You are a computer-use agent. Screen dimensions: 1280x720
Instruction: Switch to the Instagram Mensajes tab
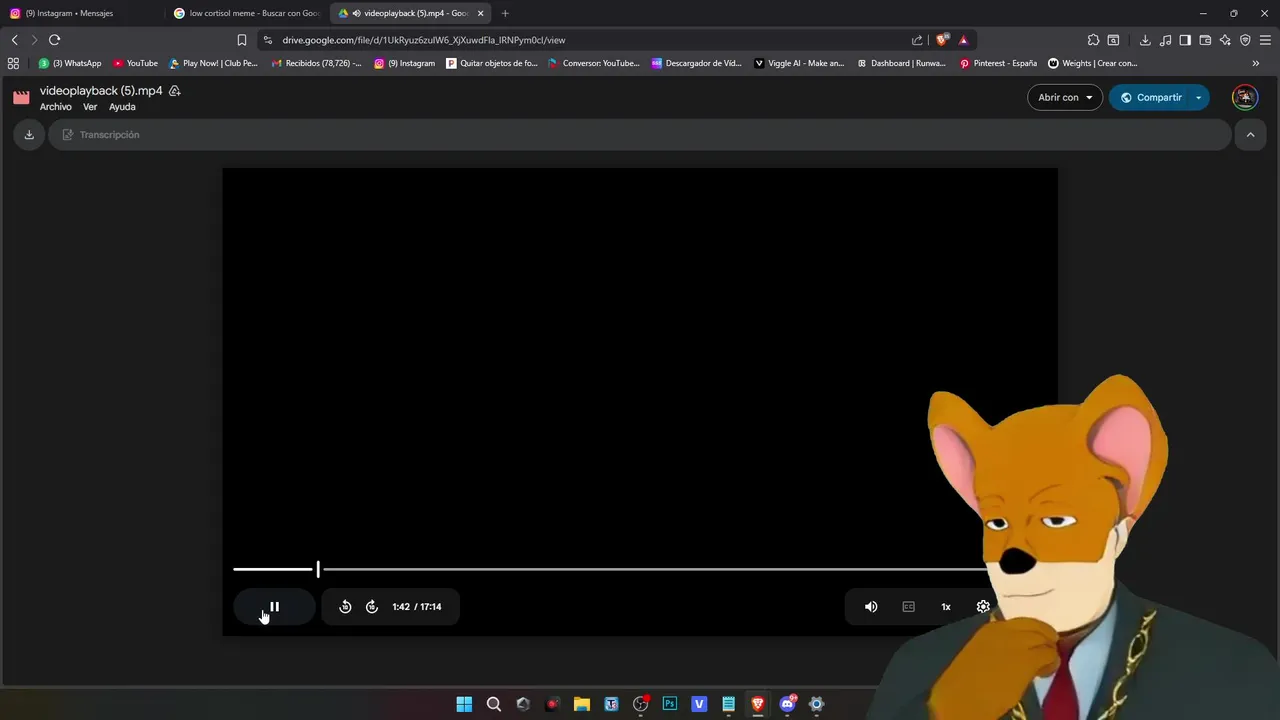82,13
